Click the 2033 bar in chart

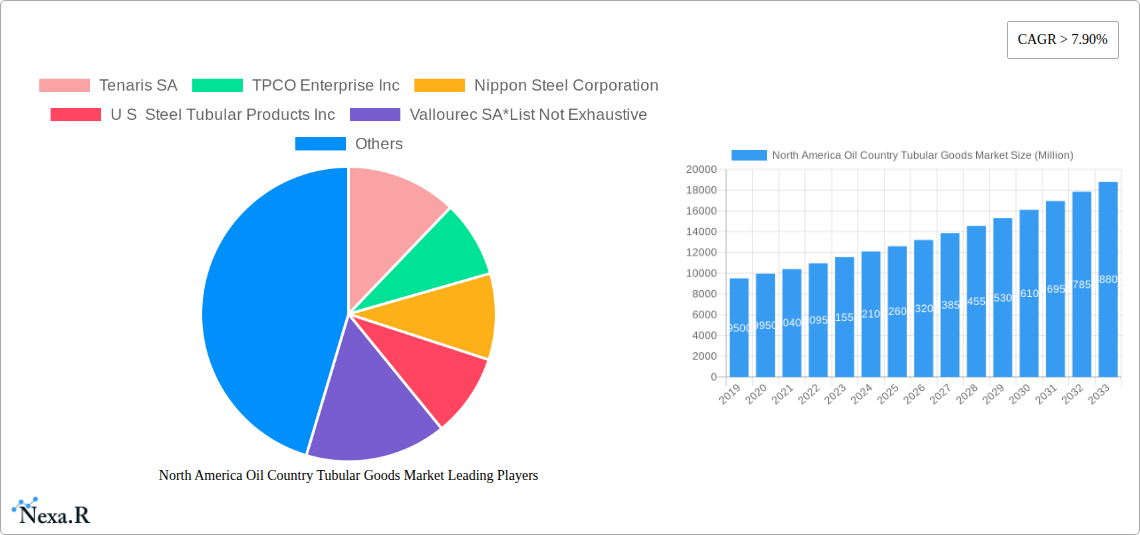1108,280
